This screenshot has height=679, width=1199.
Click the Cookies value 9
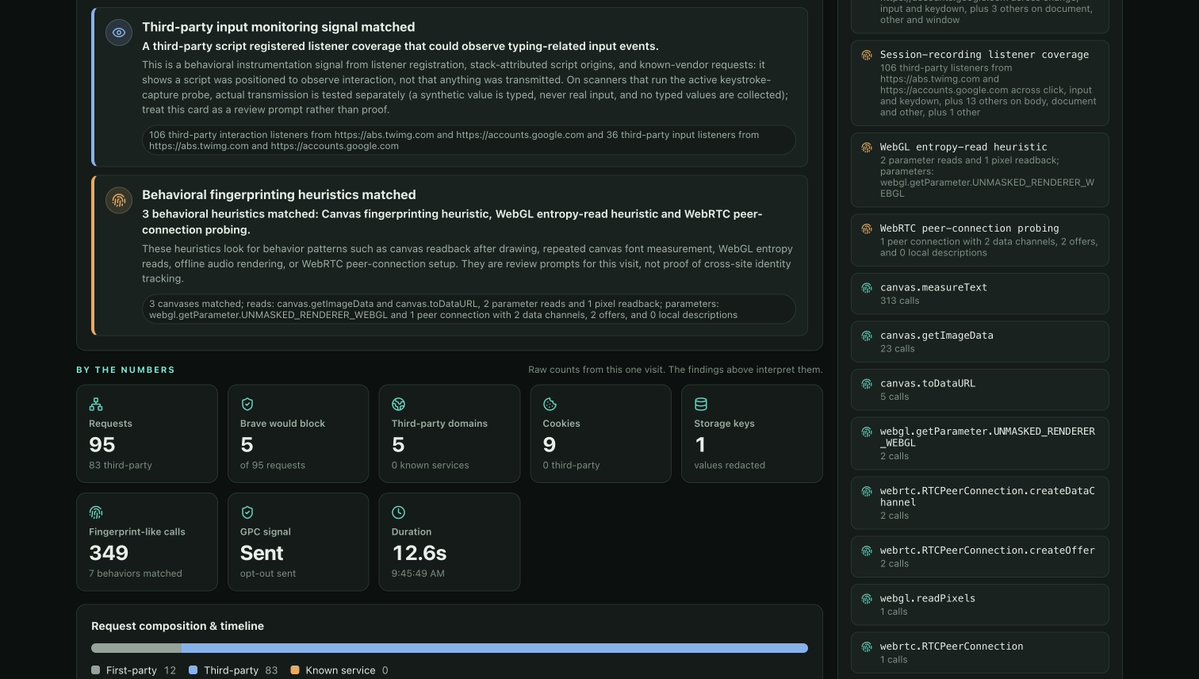click(549, 444)
